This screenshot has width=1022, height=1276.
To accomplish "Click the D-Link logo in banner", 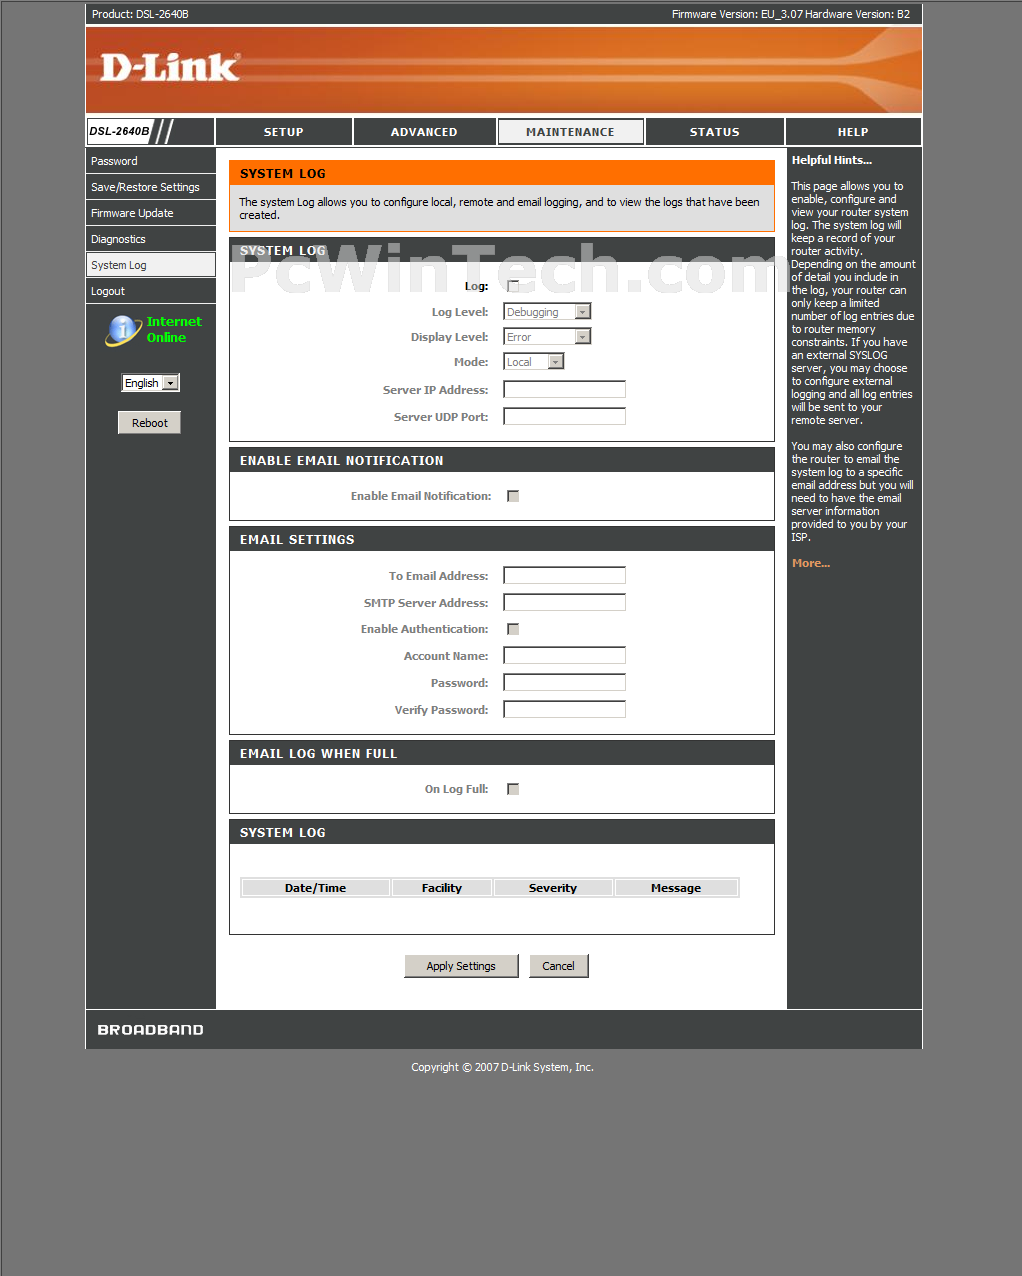I will point(170,67).
